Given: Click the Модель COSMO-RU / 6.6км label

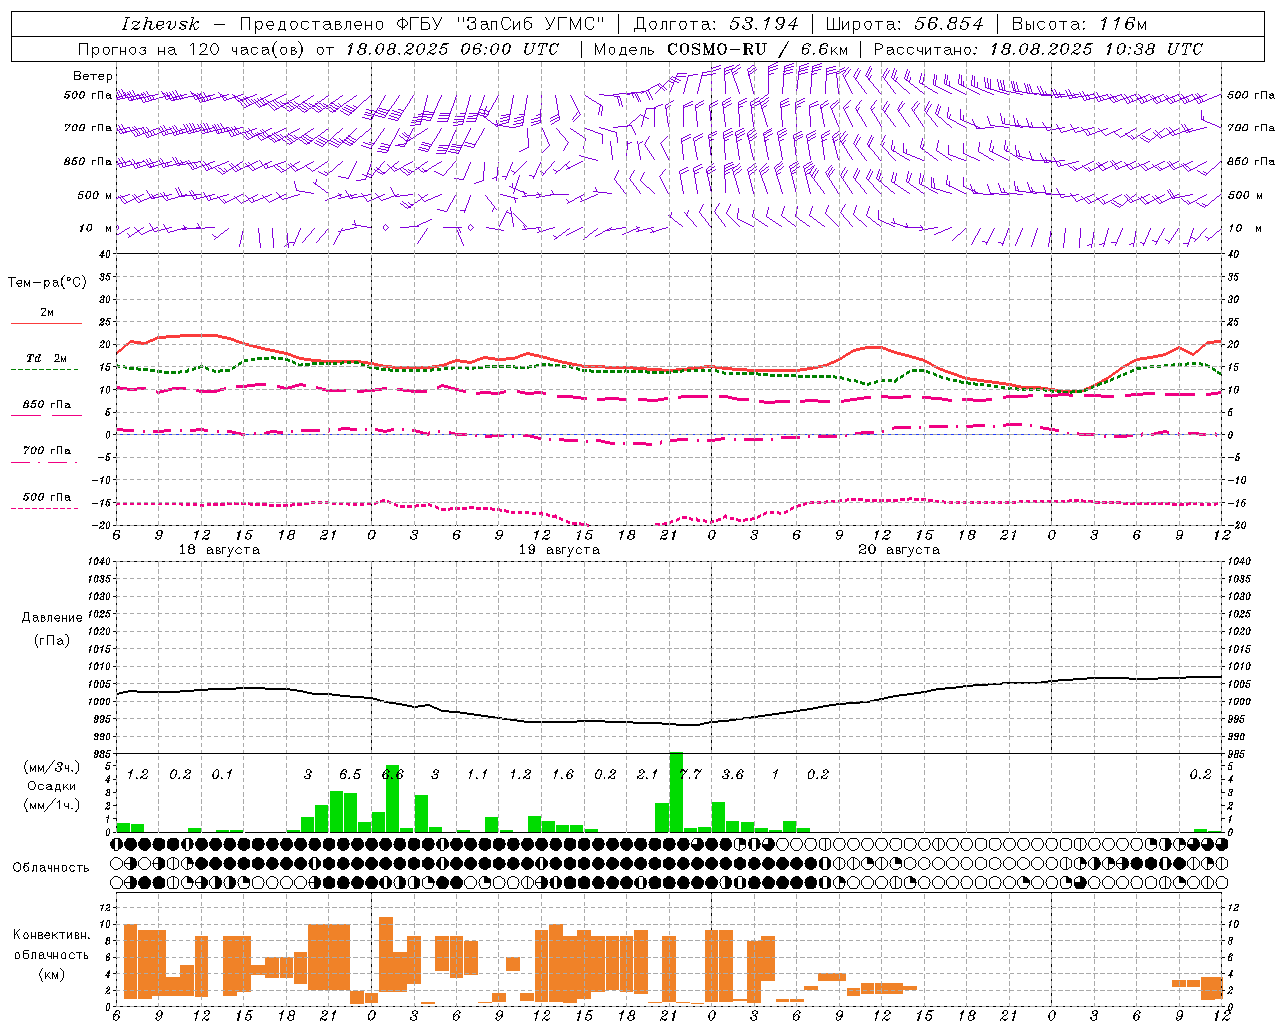Looking at the screenshot, I should point(721,49).
